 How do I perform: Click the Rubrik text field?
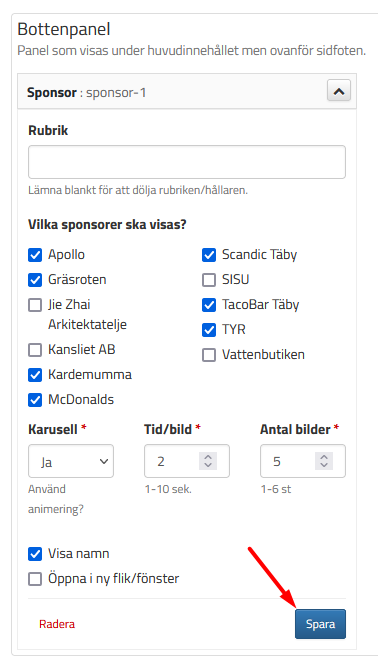[x=187, y=162]
